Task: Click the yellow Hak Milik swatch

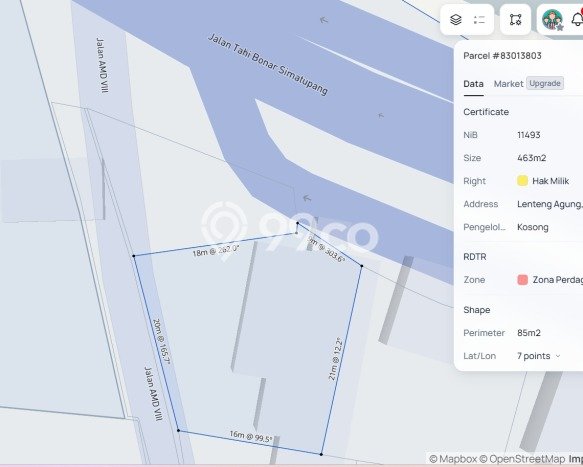Action: coord(522,181)
